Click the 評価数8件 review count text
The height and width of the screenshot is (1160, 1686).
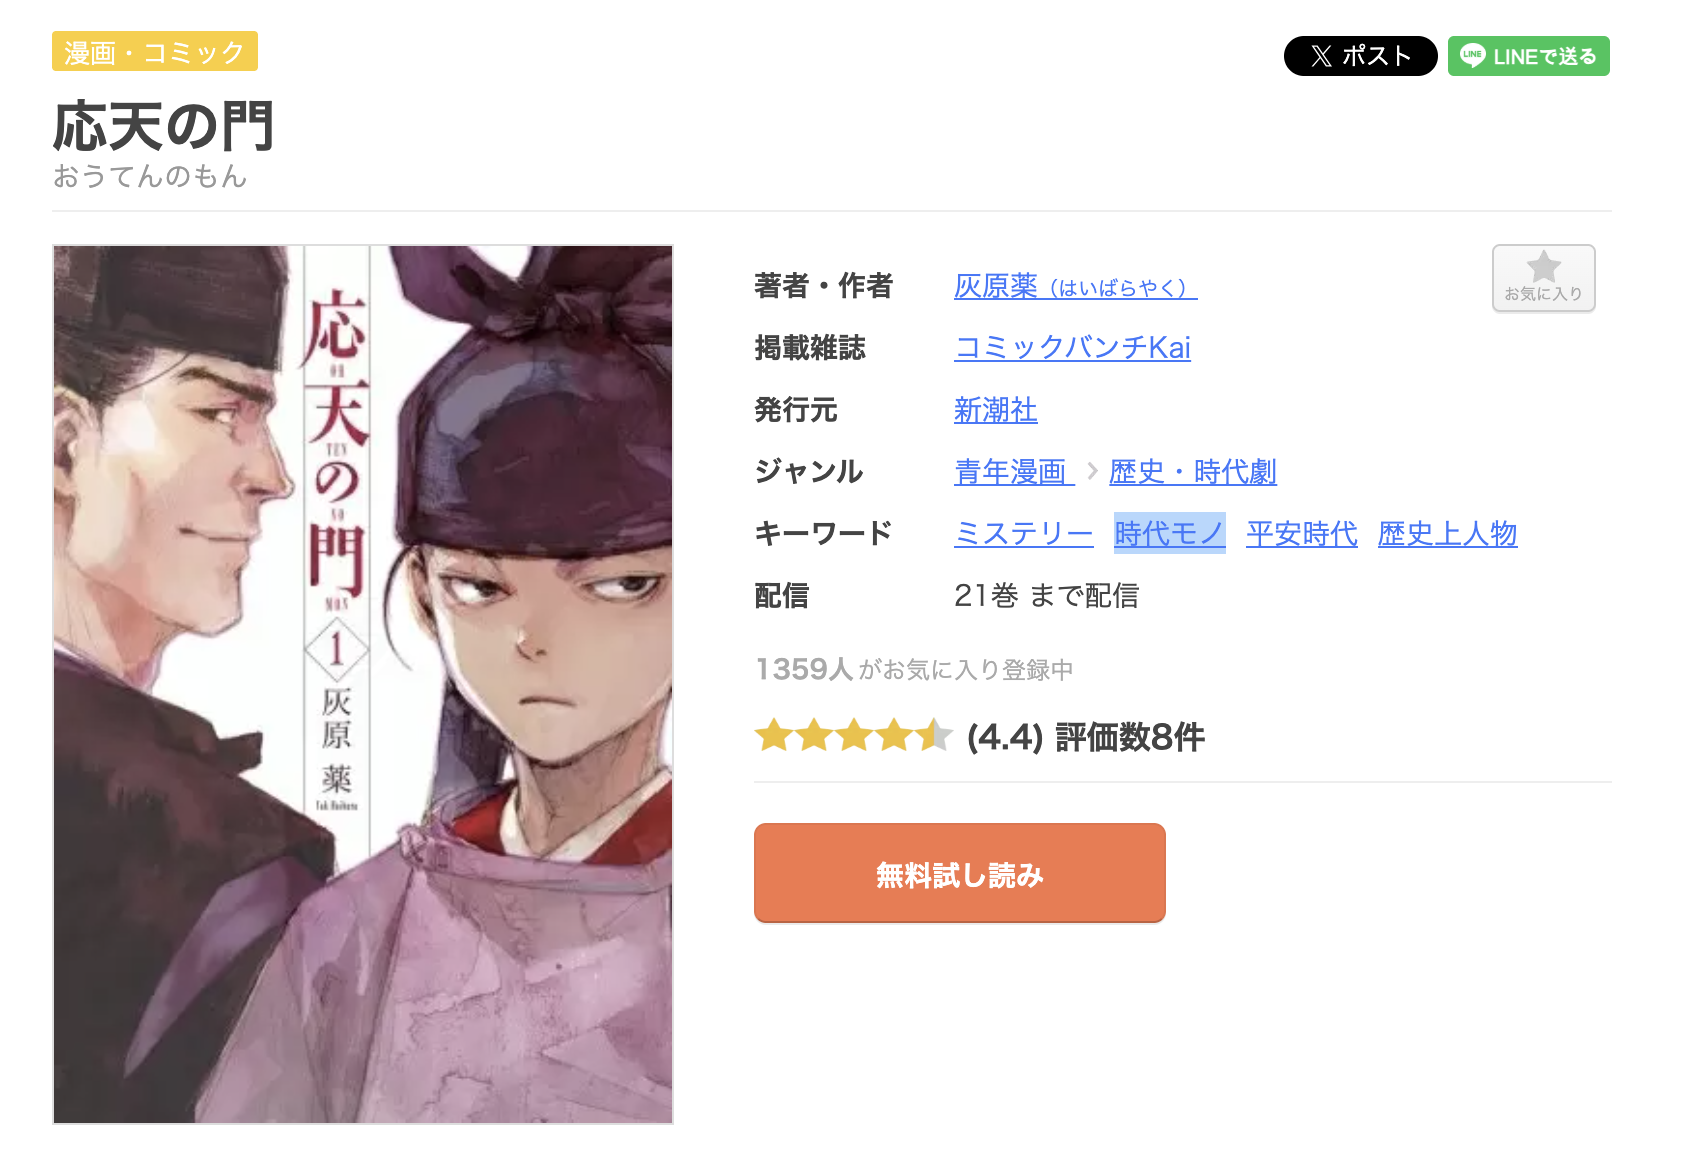coord(1129,738)
